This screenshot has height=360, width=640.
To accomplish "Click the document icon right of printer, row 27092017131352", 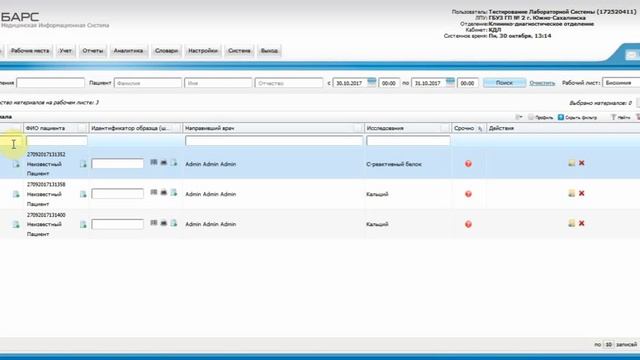I will (174, 162).
